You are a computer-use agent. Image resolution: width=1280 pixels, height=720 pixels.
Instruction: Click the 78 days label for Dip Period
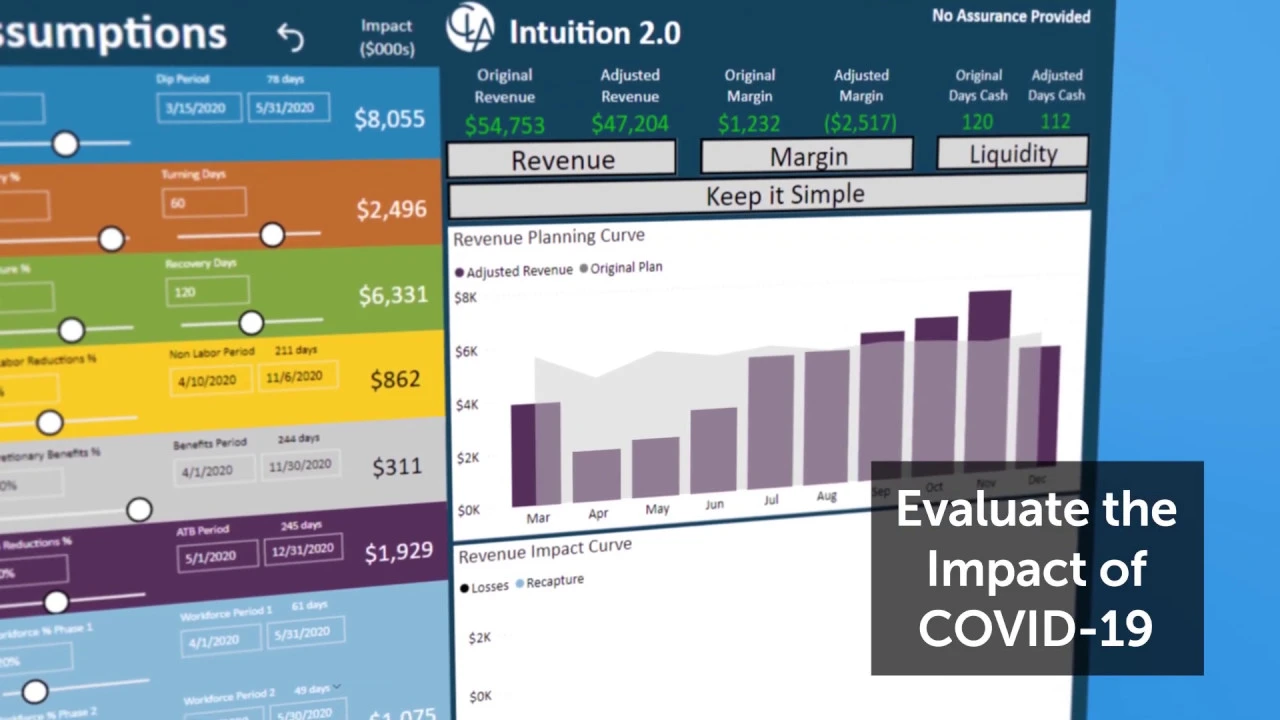(x=286, y=79)
